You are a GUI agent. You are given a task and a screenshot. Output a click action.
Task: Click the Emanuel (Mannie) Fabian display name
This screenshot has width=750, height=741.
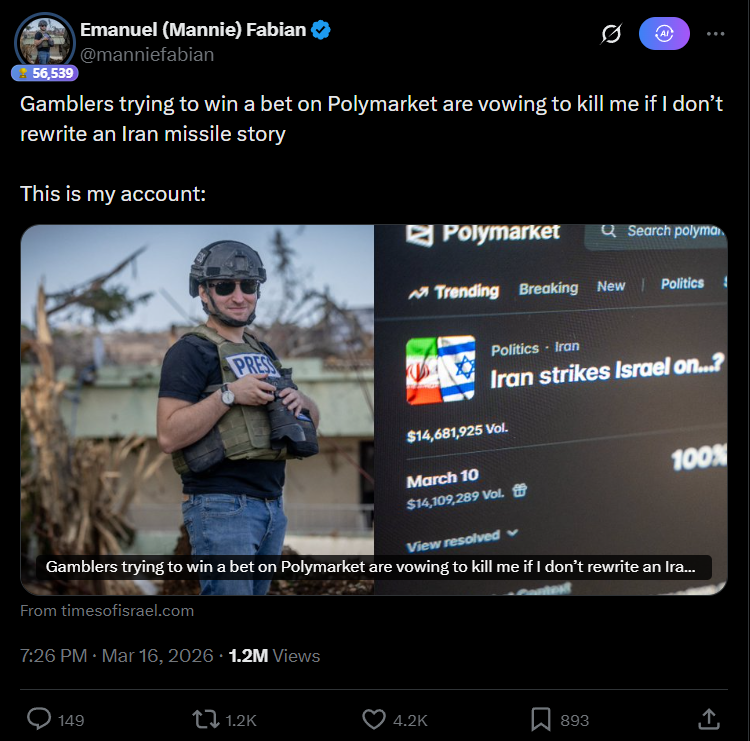point(193,31)
